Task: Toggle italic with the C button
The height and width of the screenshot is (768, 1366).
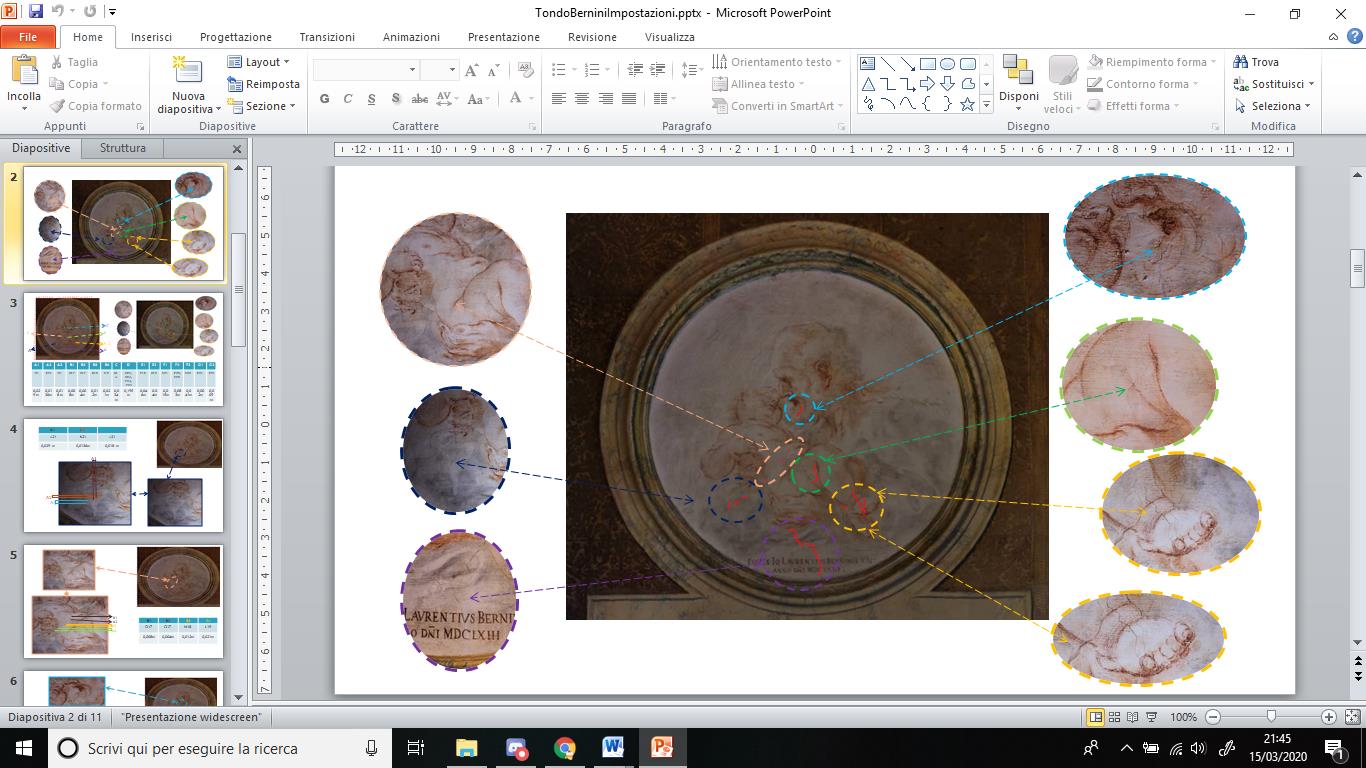Action: (348, 98)
